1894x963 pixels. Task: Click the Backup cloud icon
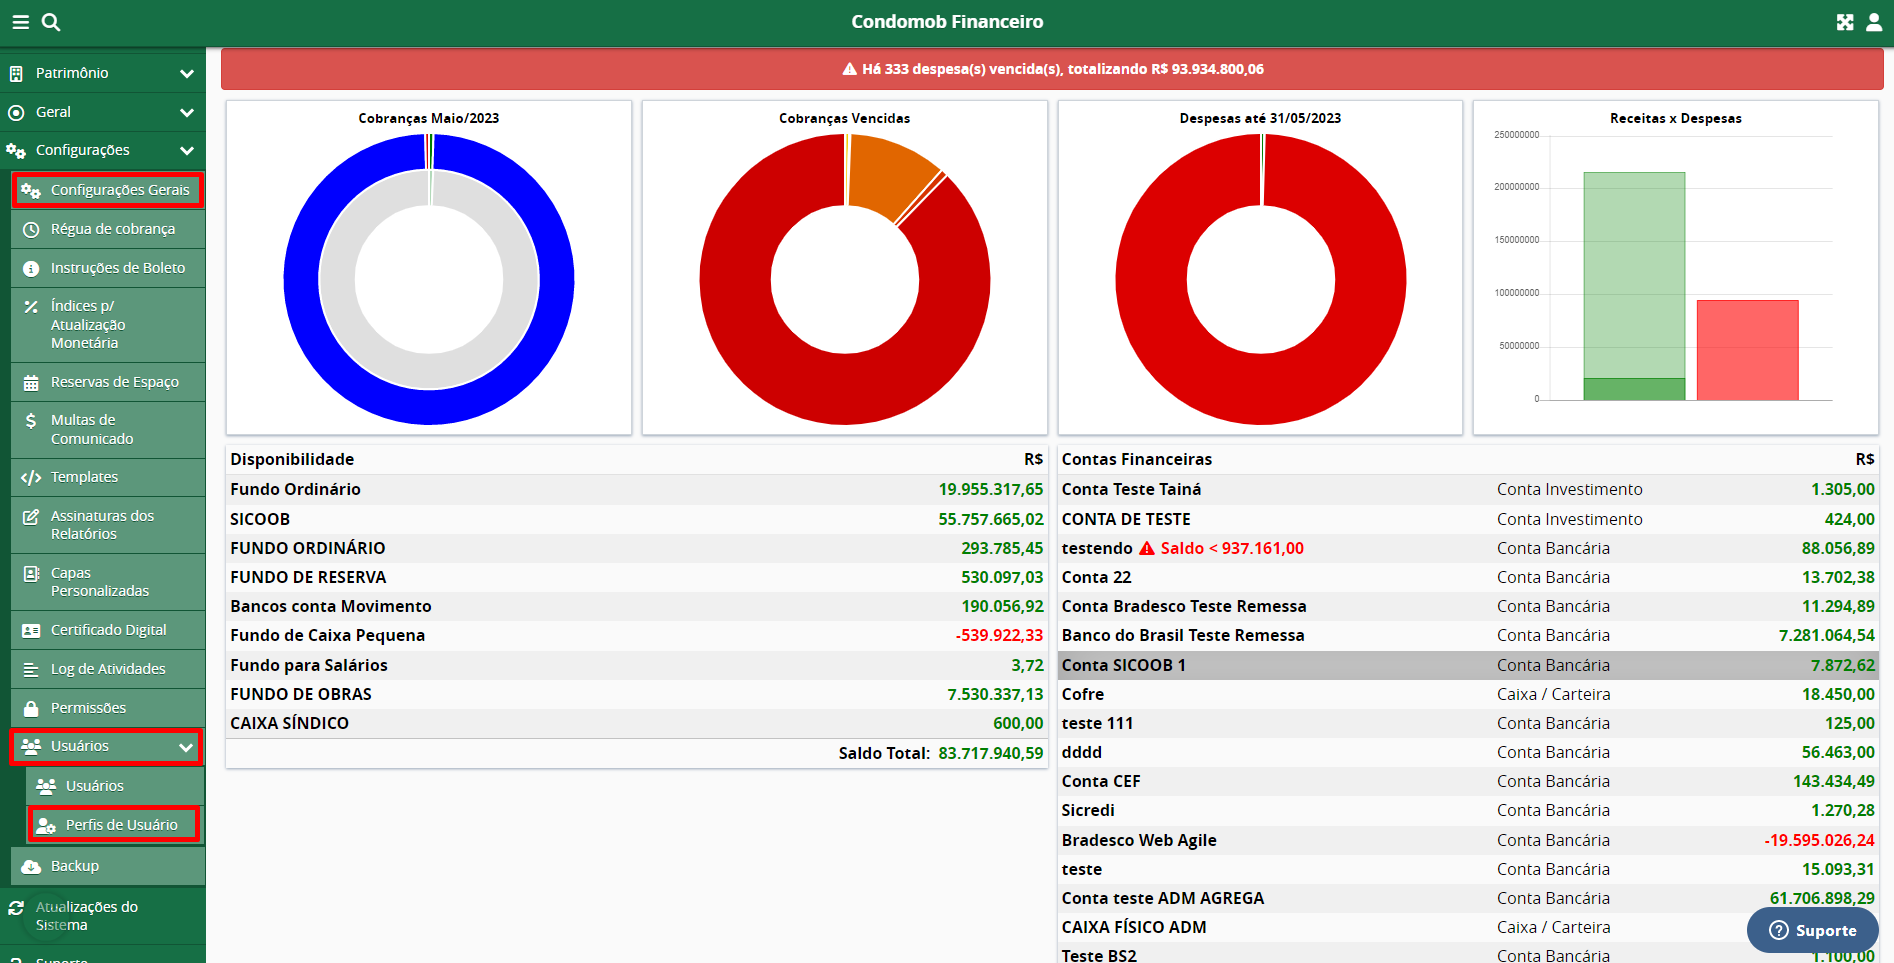(x=31, y=867)
